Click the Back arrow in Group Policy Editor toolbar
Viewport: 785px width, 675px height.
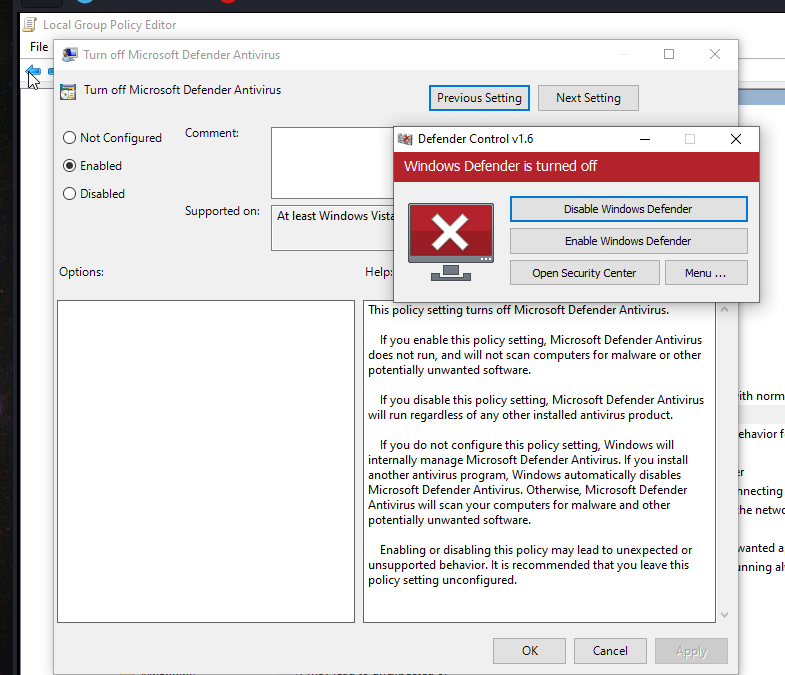(33, 72)
